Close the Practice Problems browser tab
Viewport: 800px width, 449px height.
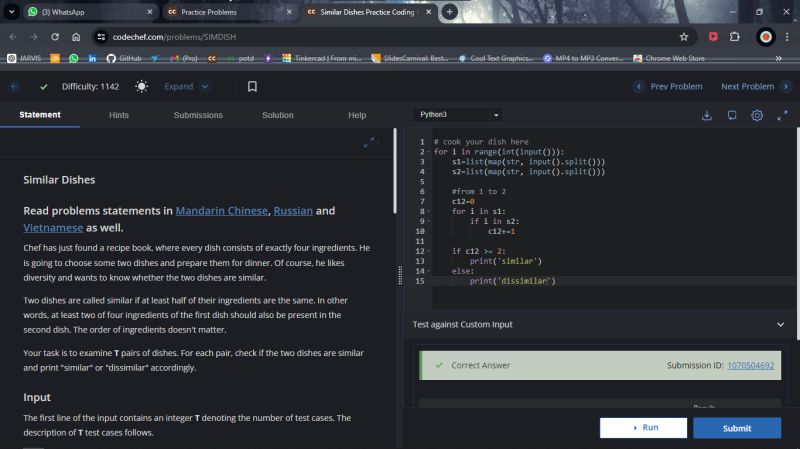click(289, 12)
